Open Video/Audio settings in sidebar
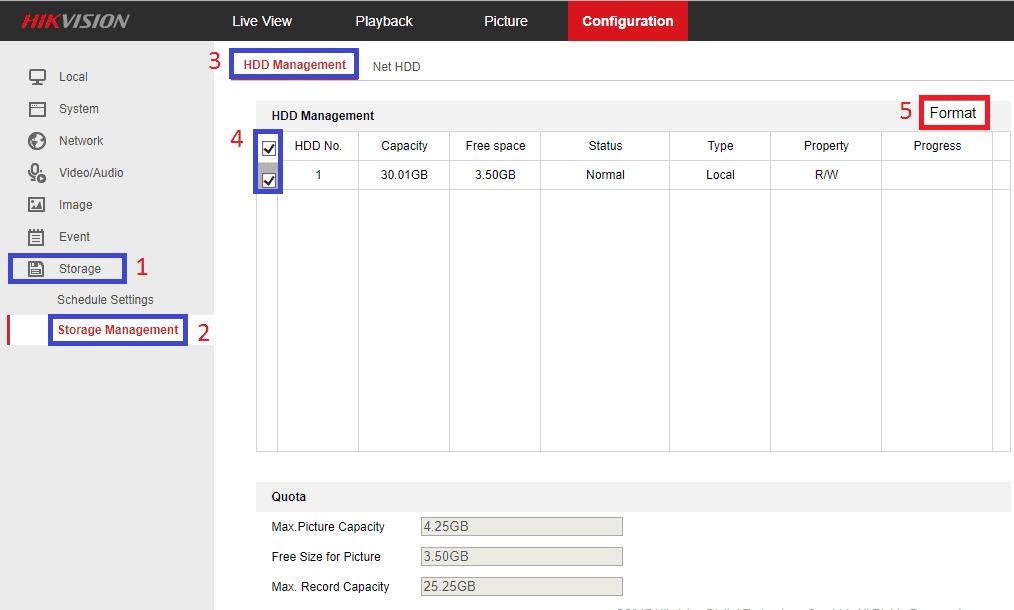 point(91,173)
